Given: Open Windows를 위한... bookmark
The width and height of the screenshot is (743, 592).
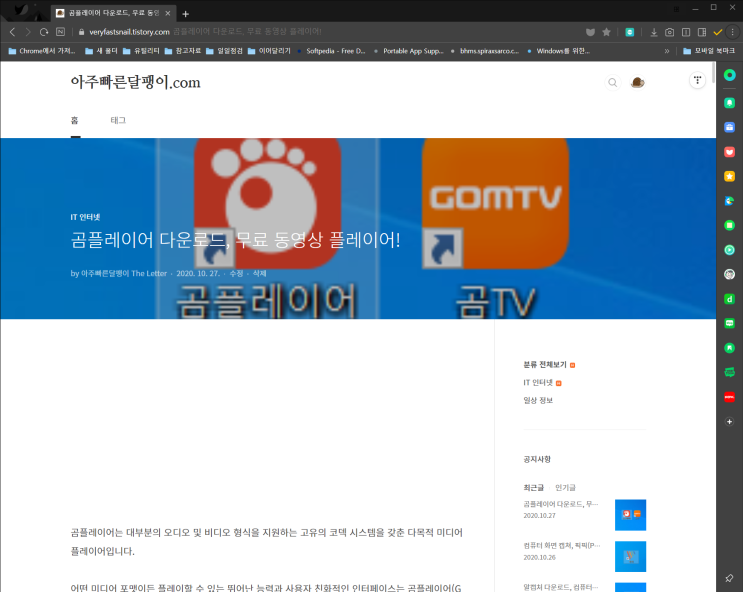Looking at the screenshot, I should pyautogui.click(x=558, y=51).
